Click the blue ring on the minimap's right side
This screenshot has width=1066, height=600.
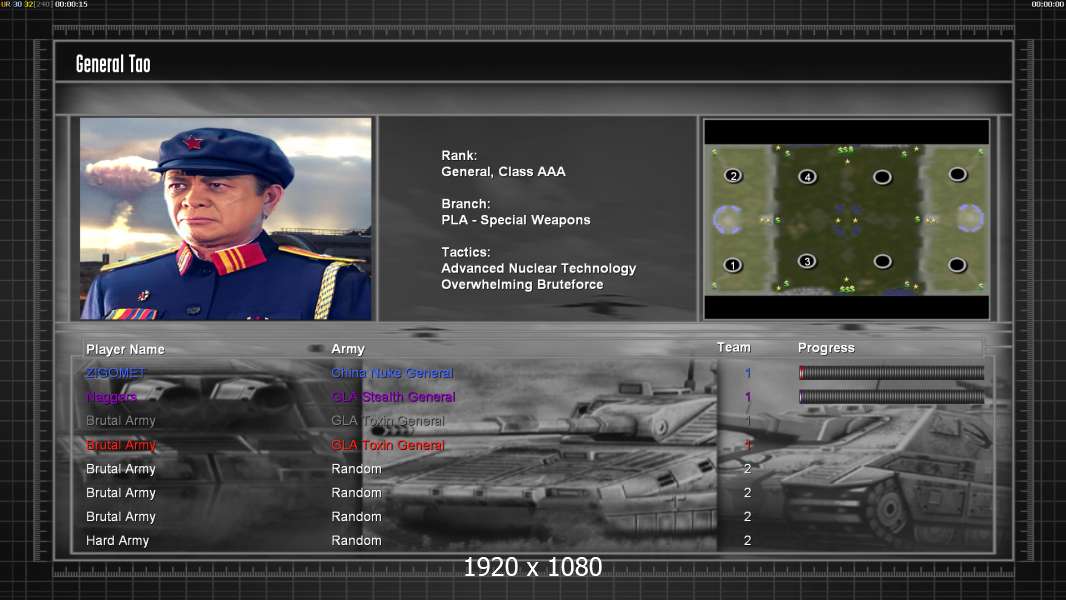970,218
